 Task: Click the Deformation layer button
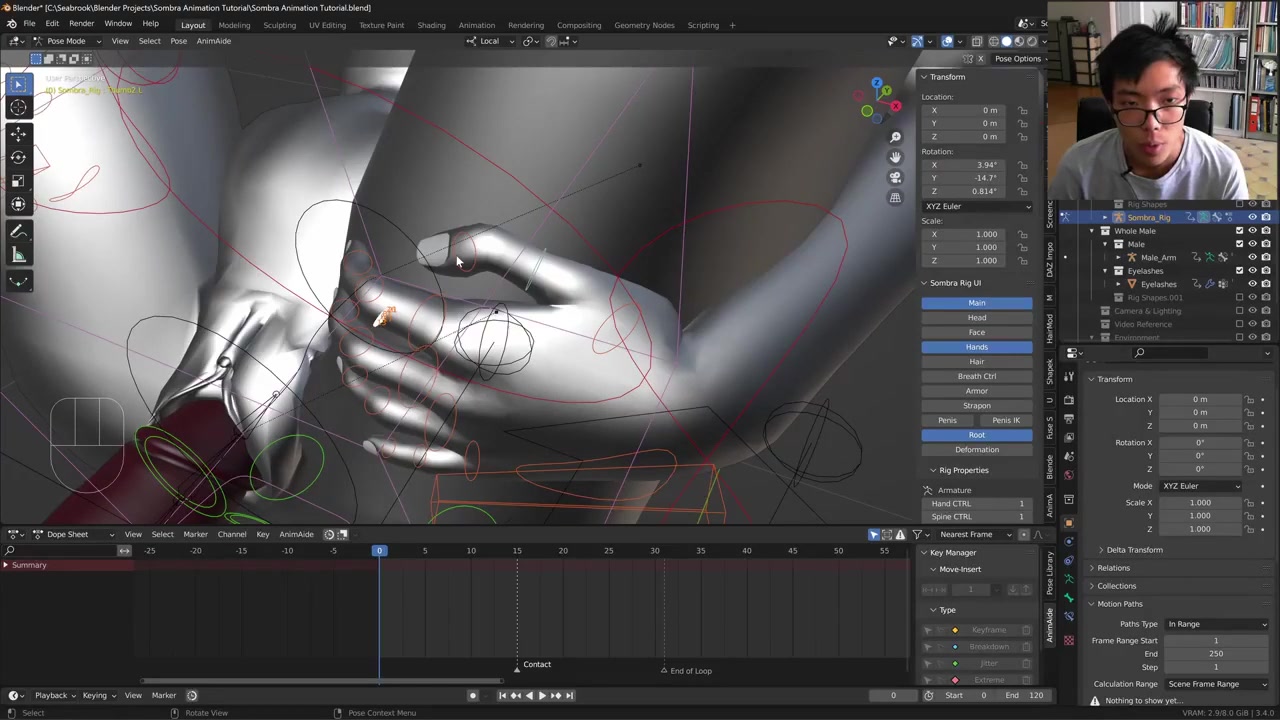[976, 450]
